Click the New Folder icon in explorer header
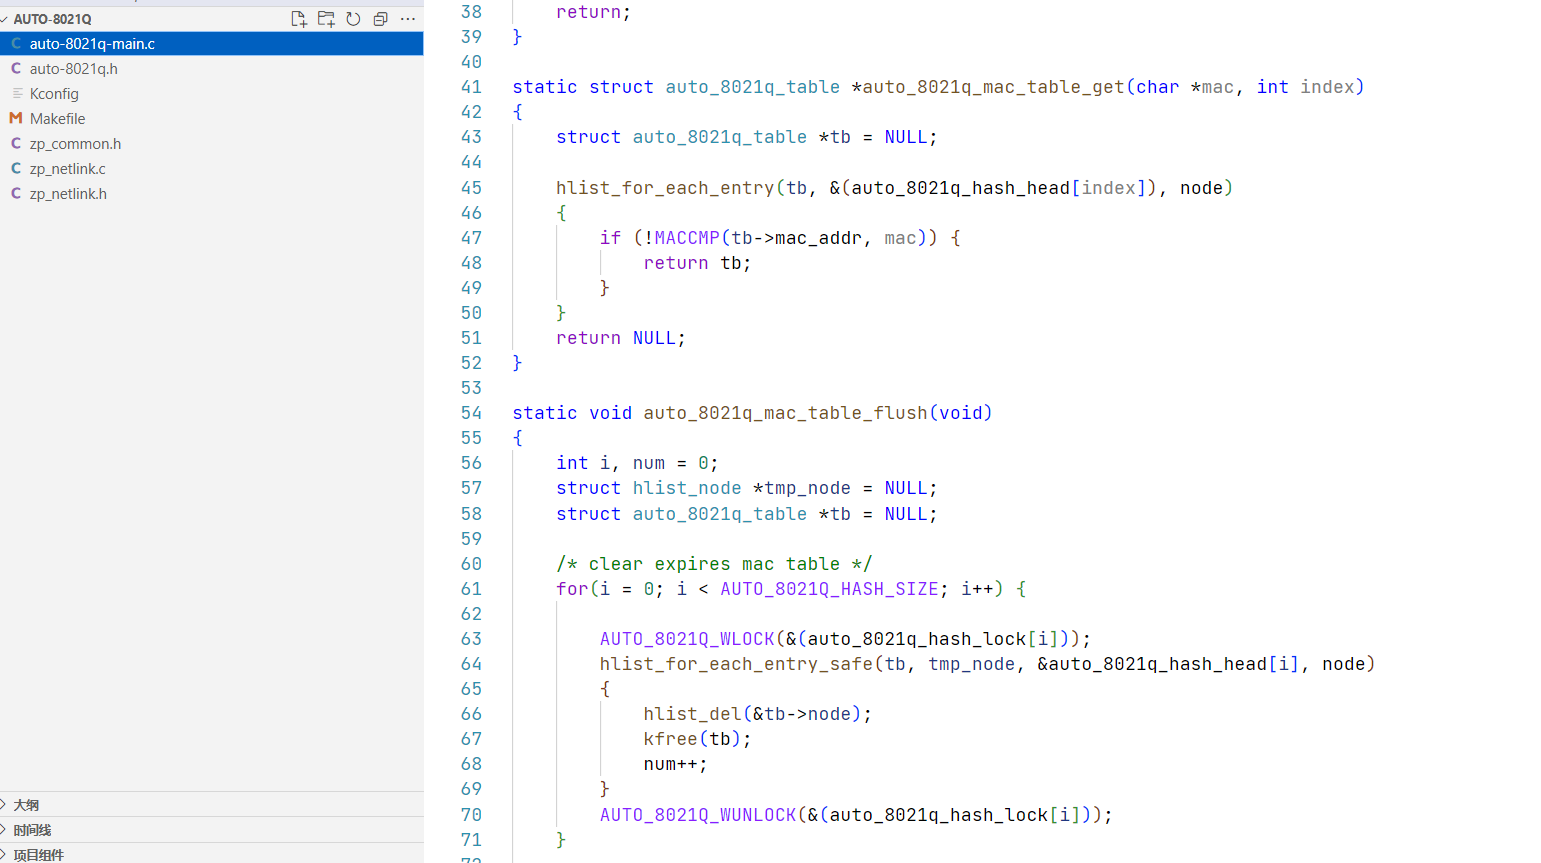The width and height of the screenshot is (1541, 863). click(326, 19)
